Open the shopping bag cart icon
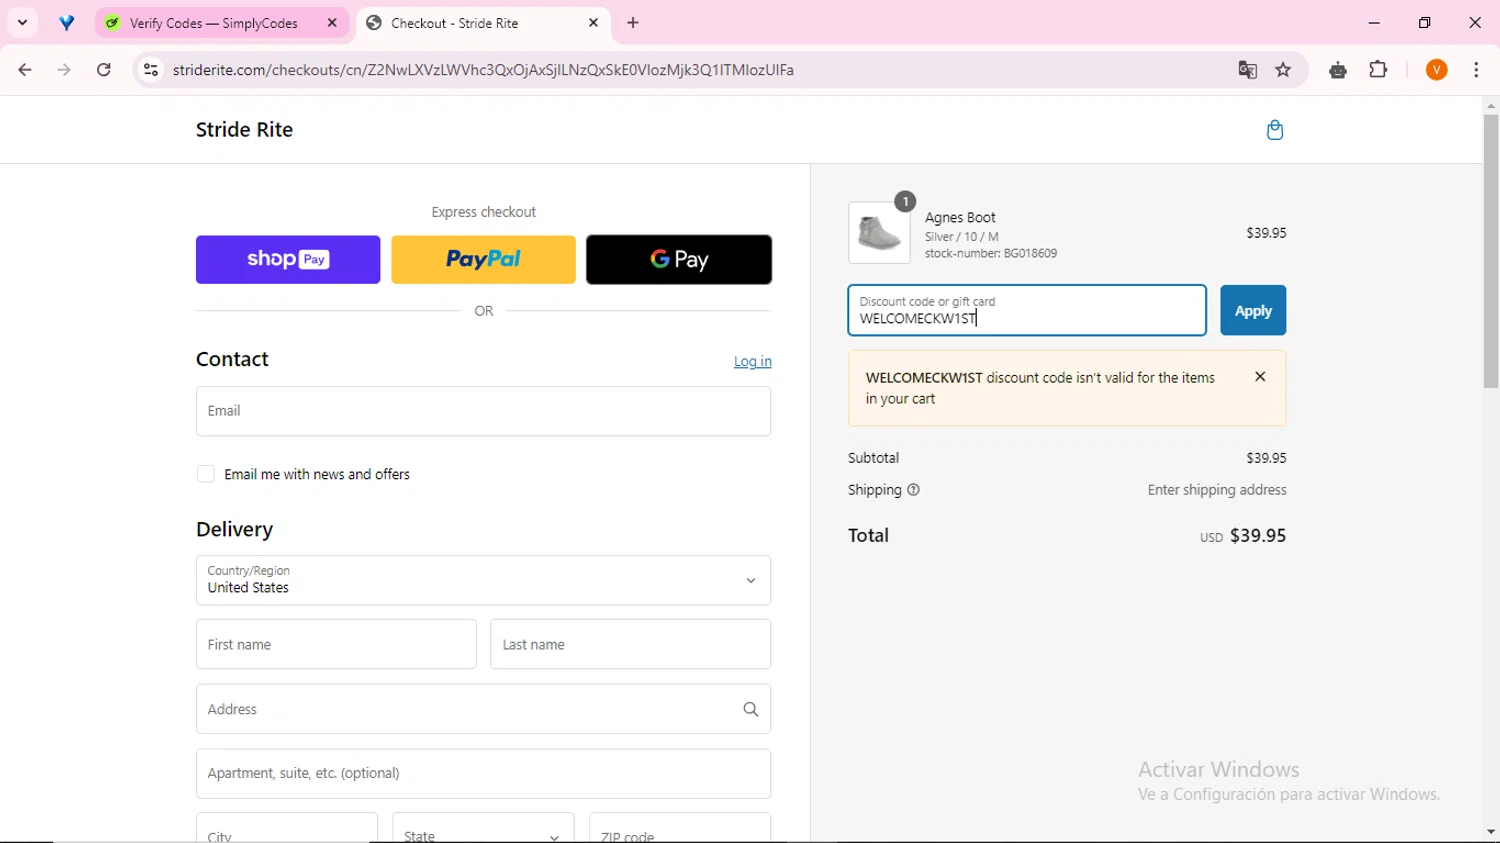Image resolution: width=1500 pixels, height=843 pixels. point(1275,130)
